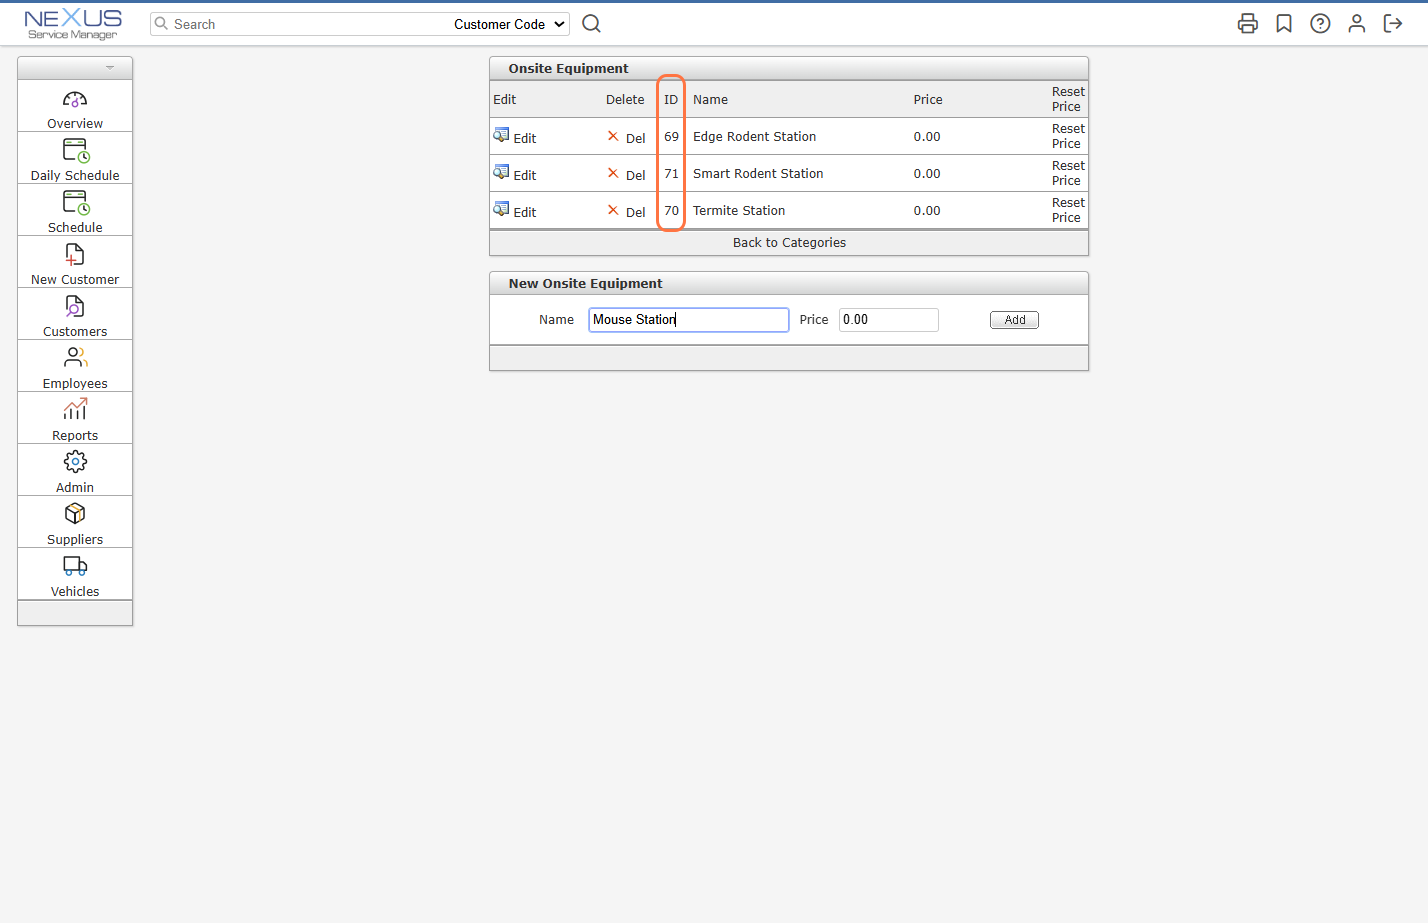Click Back to Categories link
Image resolution: width=1428 pixels, height=923 pixels.
(x=789, y=243)
